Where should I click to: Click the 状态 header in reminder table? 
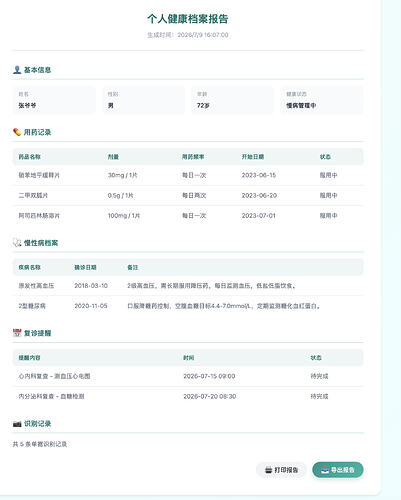tap(316, 358)
